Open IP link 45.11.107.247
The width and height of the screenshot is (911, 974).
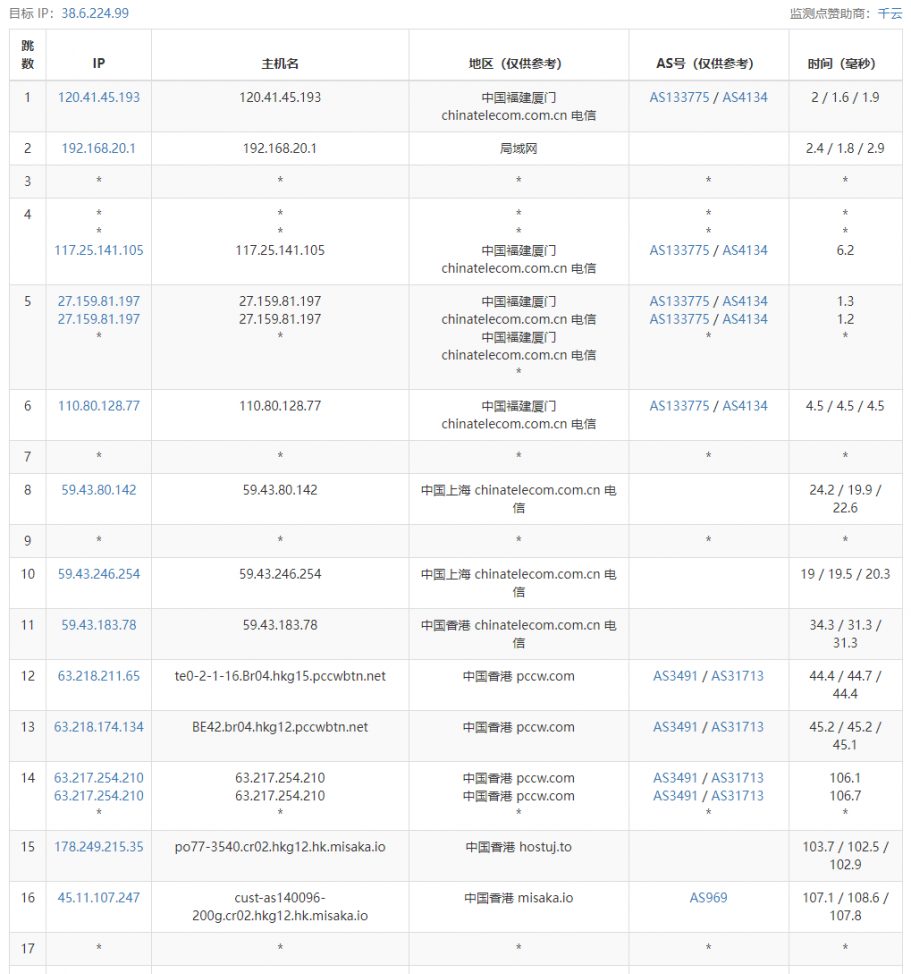click(99, 897)
